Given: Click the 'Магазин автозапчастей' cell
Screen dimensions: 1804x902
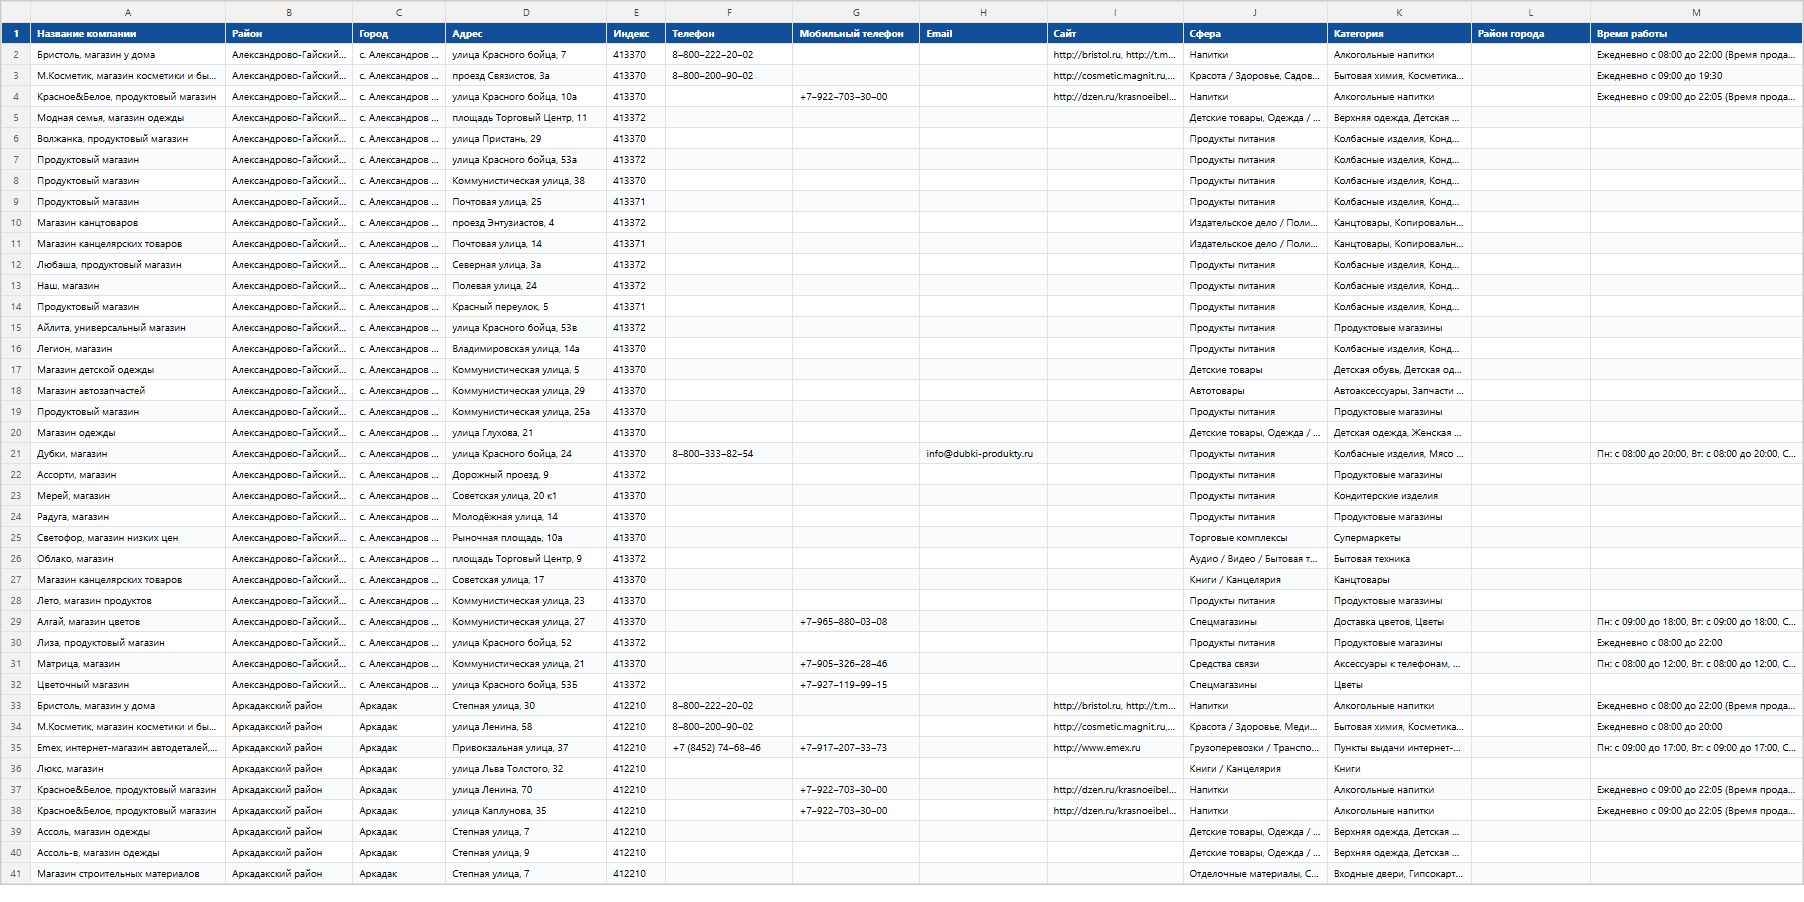Looking at the screenshot, I should [x=128, y=391].
